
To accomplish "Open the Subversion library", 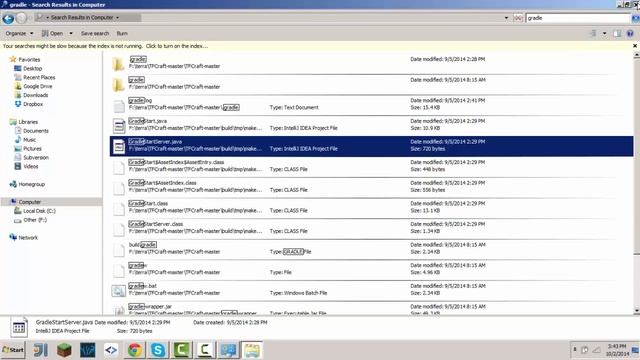I will 36,158.
